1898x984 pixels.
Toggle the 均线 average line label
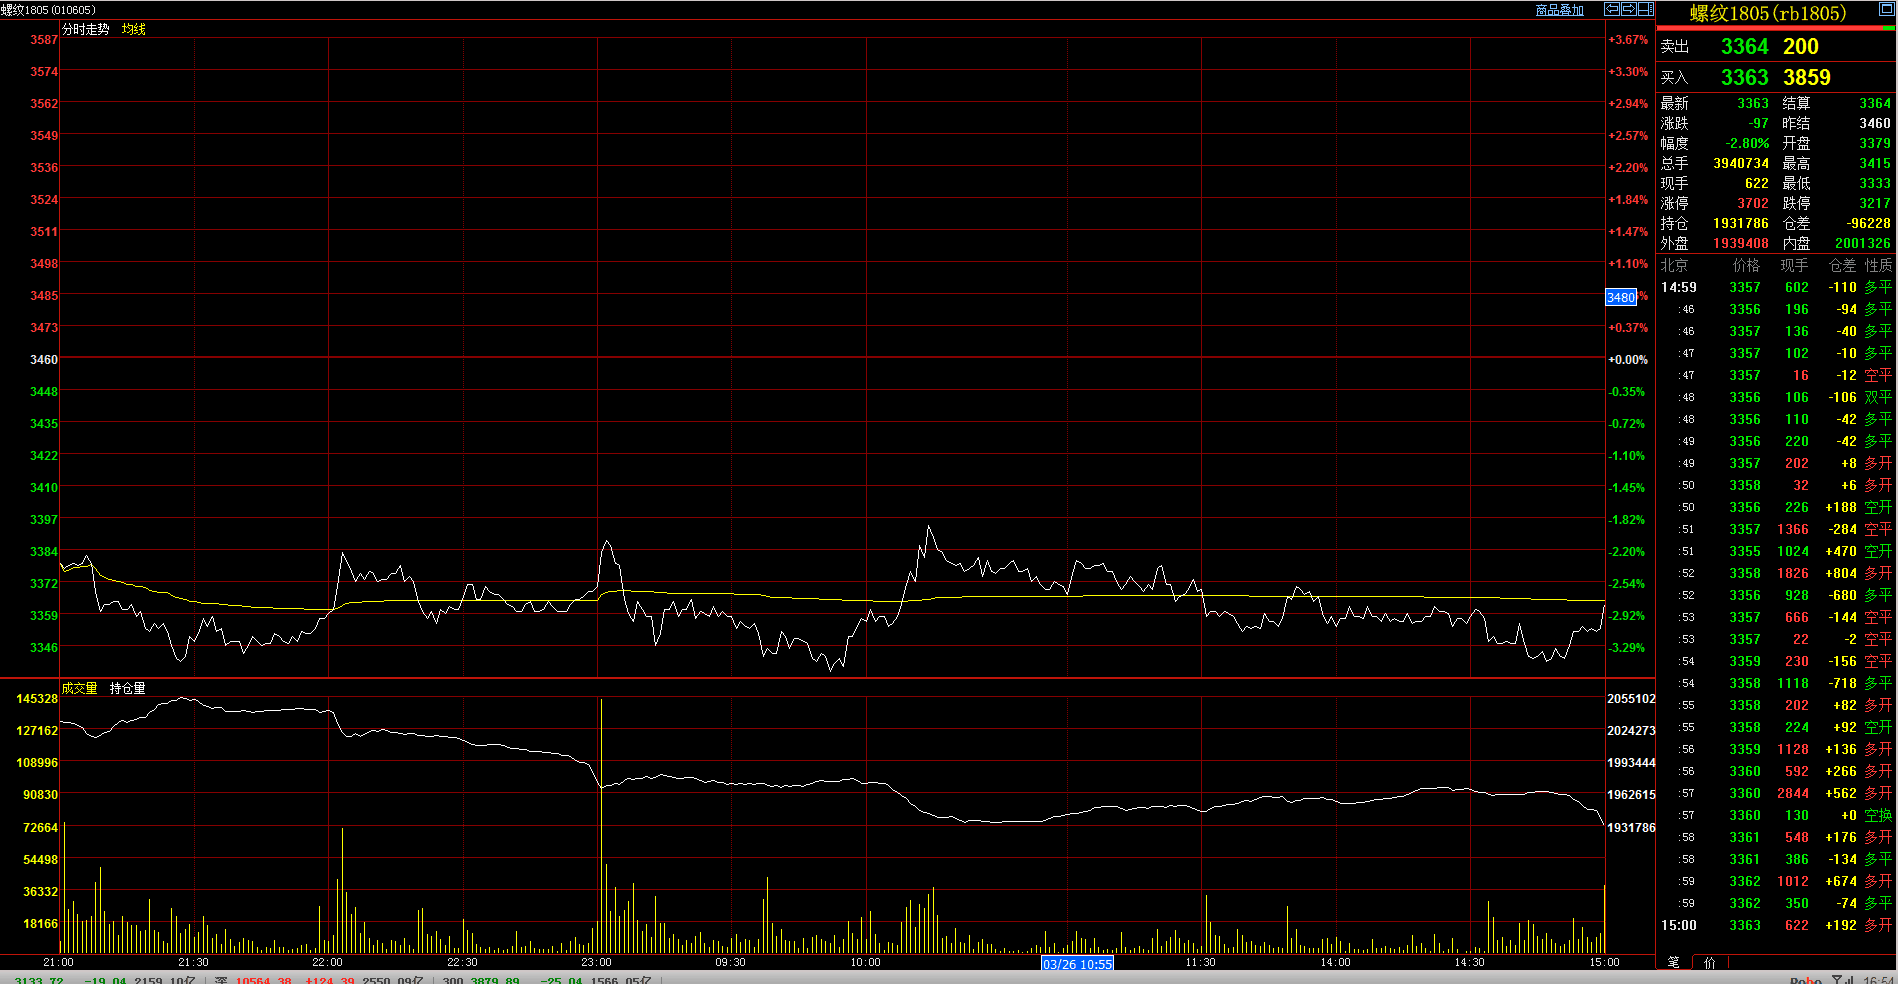134,29
